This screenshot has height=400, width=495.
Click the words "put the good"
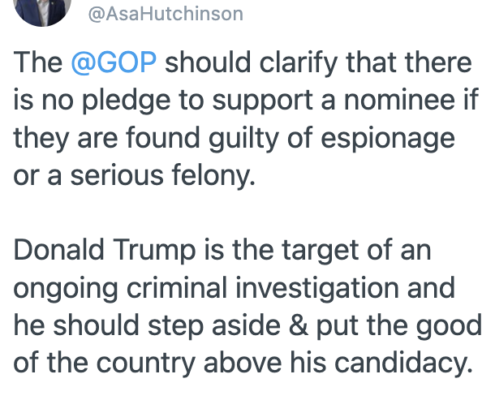tap(399, 327)
